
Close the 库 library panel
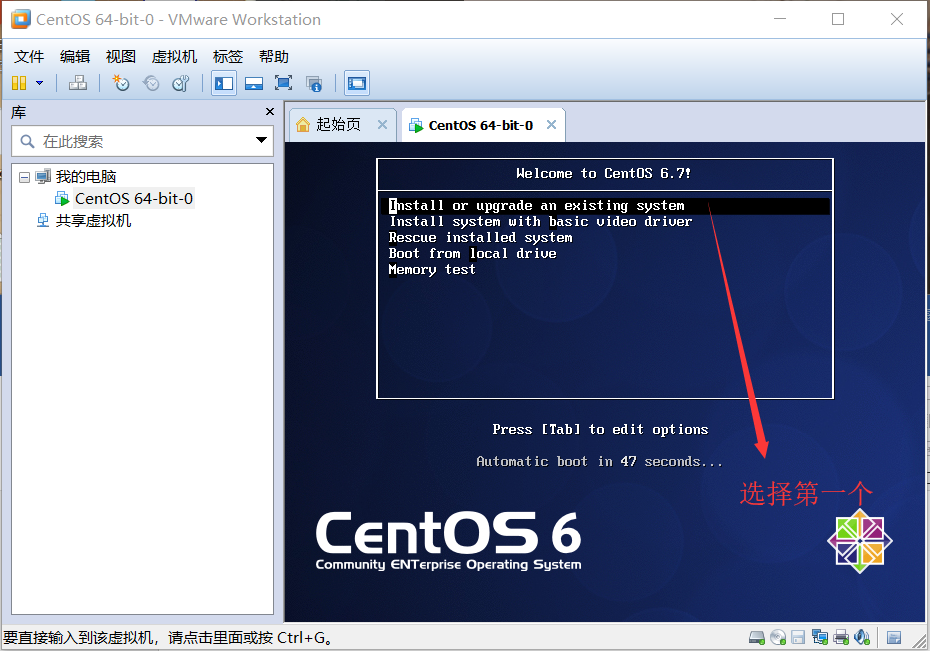[x=270, y=111]
